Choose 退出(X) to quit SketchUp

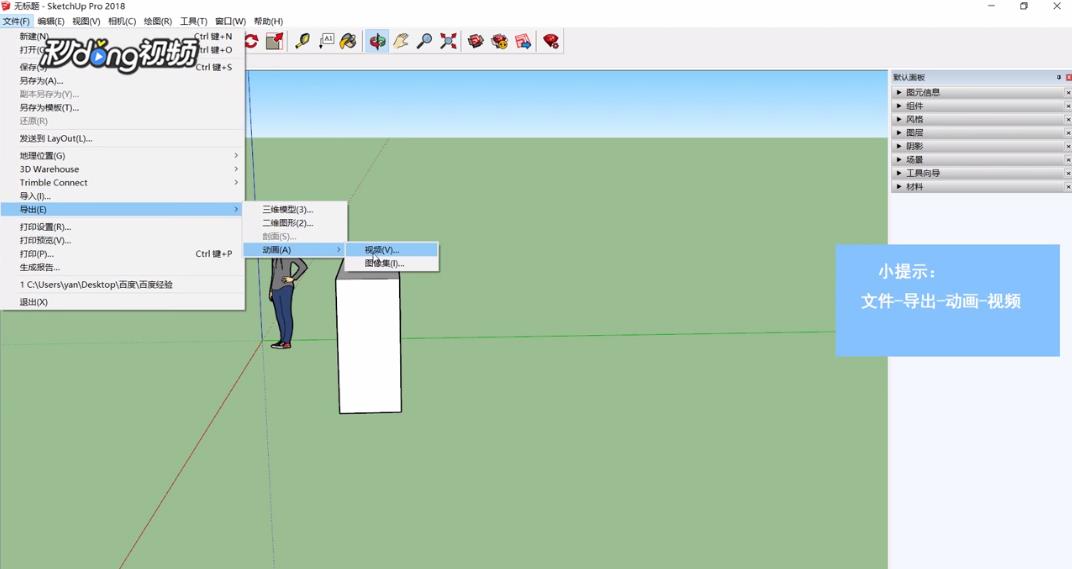pos(122,302)
